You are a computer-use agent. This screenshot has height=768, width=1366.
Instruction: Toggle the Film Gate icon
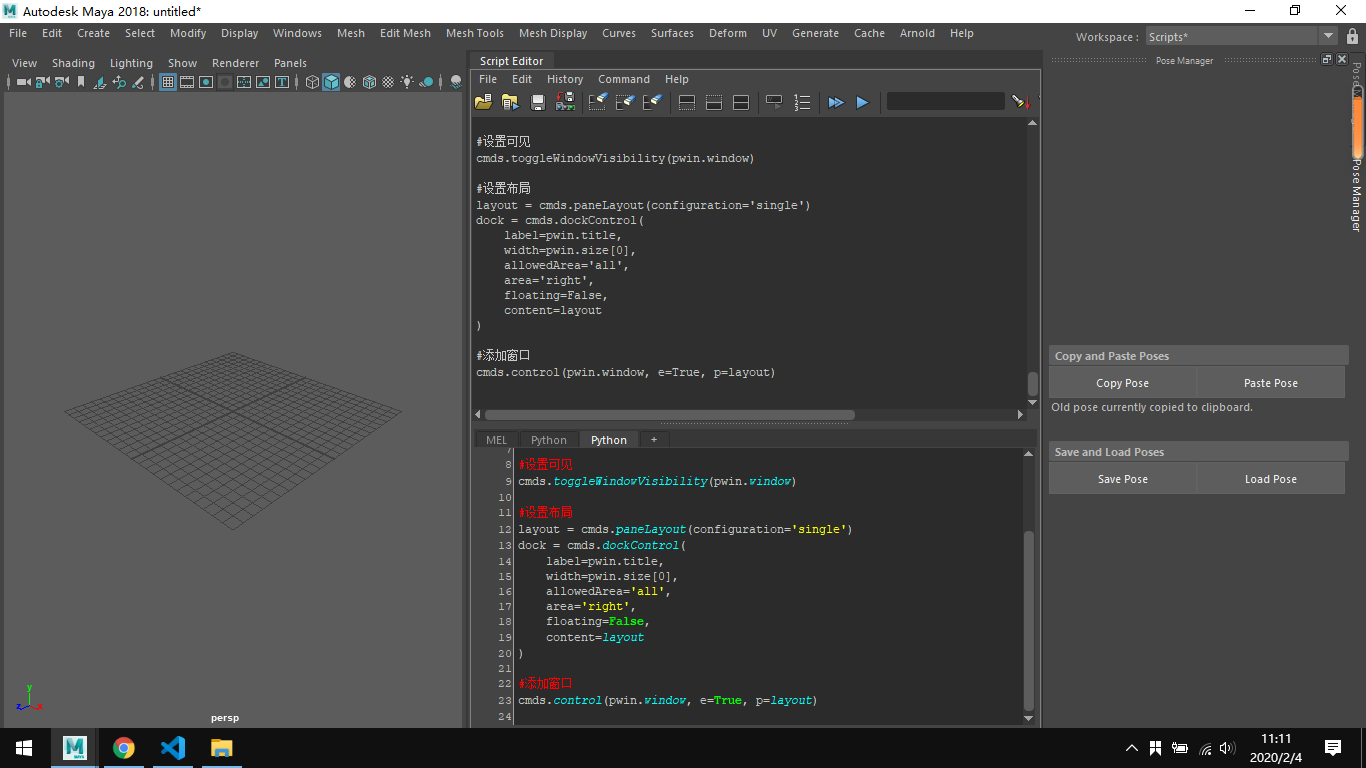(187, 82)
